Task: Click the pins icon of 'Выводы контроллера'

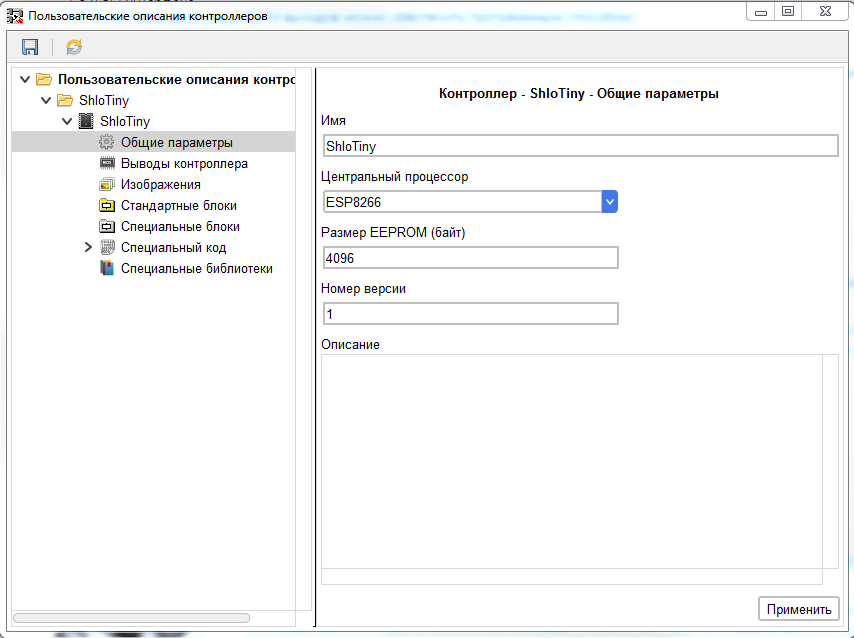Action: coord(107,163)
